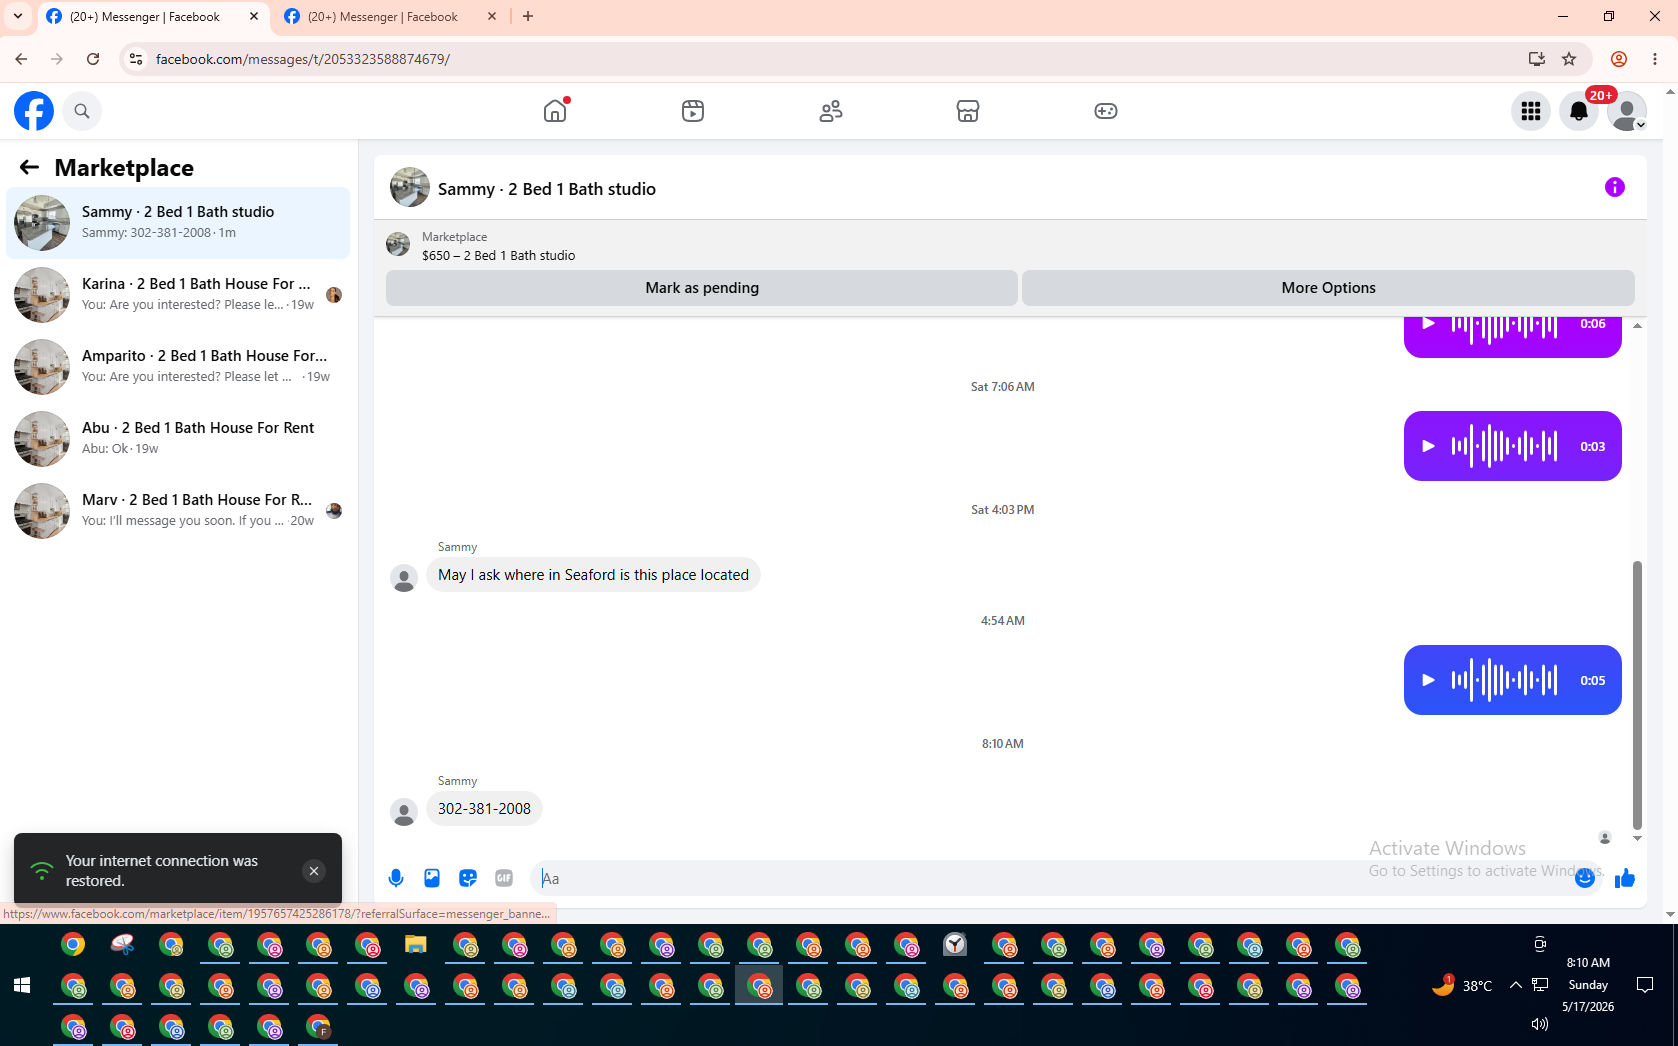This screenshot has width=1678, height=1046.
Task: Open the Chrome profile icon
Action: [1619, 59]
